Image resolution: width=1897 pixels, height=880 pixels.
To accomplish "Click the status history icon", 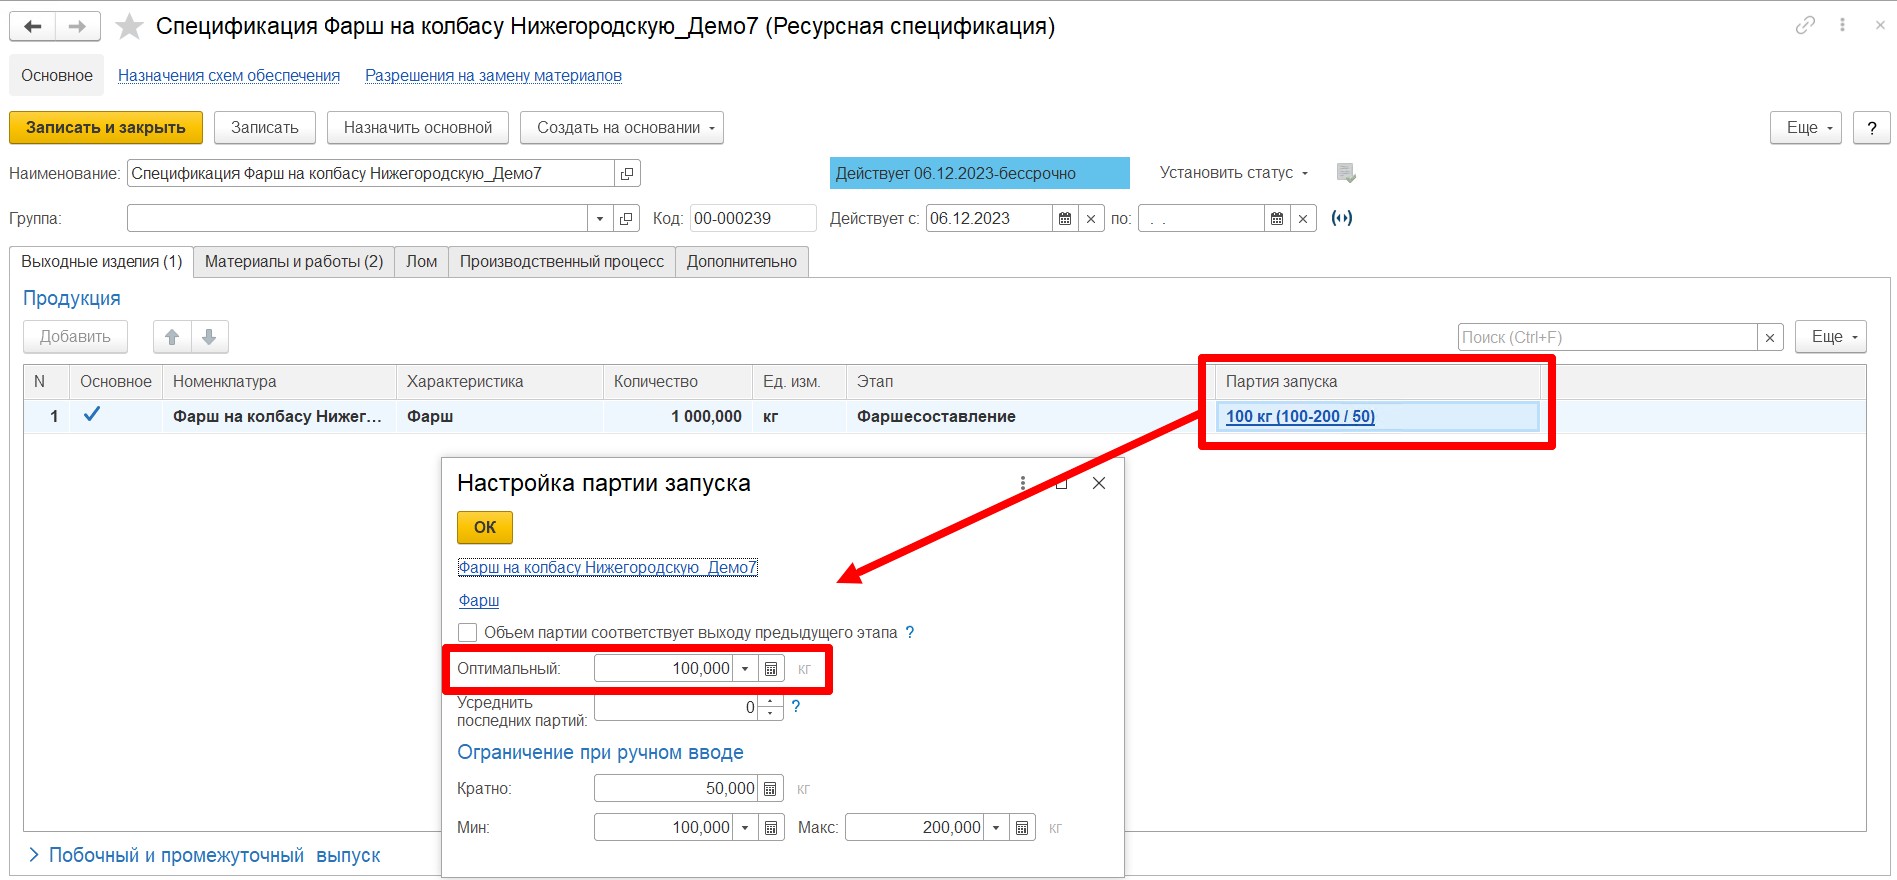I will pyautogui.click(x=1346, y=174).
